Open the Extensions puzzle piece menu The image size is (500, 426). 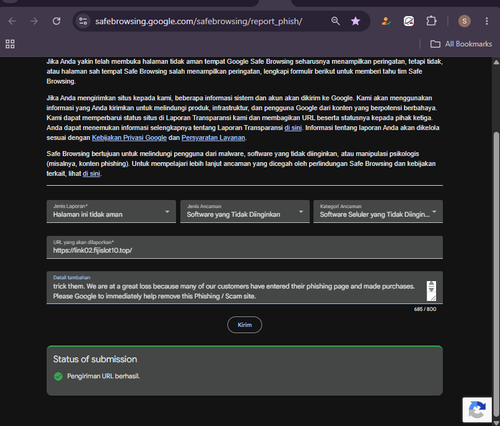tap(431, 21)
